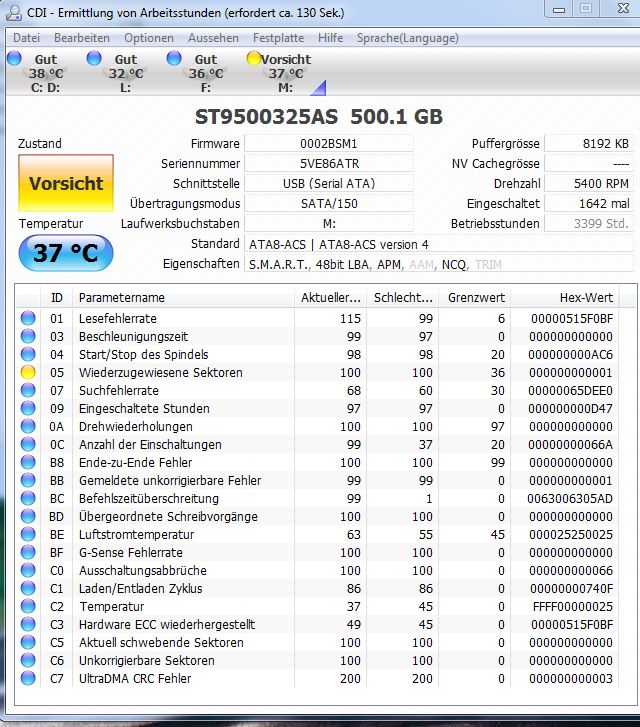The height and width of the screenshot is (727, 640).
Task: Click the status icon for Unkorrigierbare Sektoren
Action: (28, 660)
